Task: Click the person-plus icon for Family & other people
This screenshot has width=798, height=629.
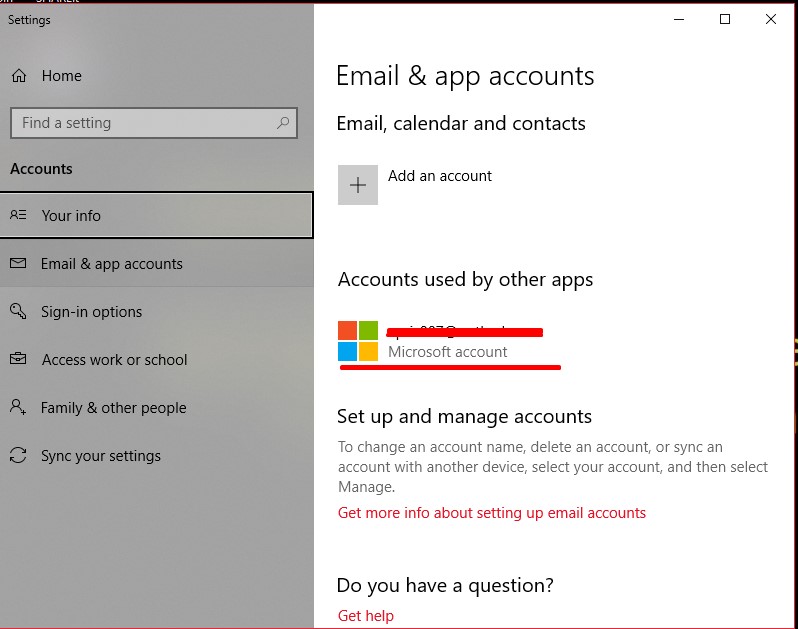Action: [x=18, y=407]
